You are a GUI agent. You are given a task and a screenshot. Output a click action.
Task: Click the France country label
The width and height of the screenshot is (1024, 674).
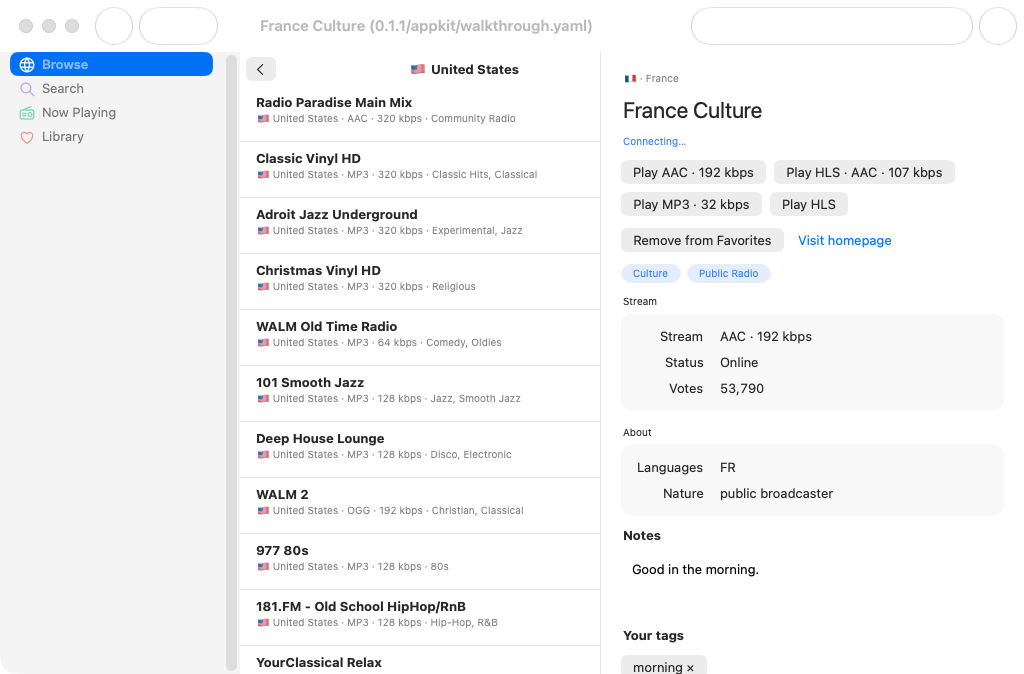pos(662,78)
